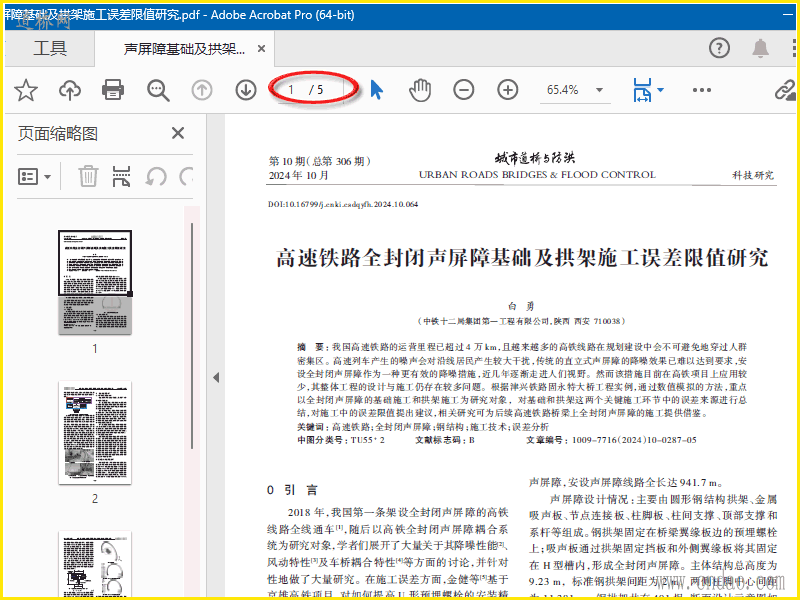Print the document with the printer icon
Screen dimensions: 800x600
(x=113, y=90)
